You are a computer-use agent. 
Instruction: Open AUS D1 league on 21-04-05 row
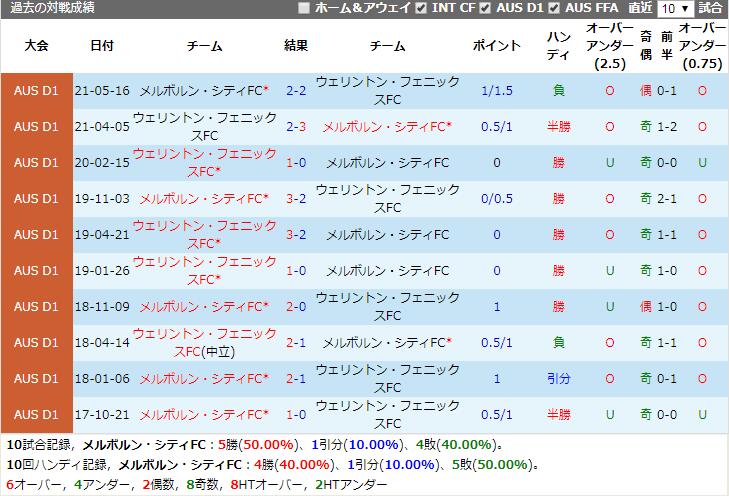point(36,126)
